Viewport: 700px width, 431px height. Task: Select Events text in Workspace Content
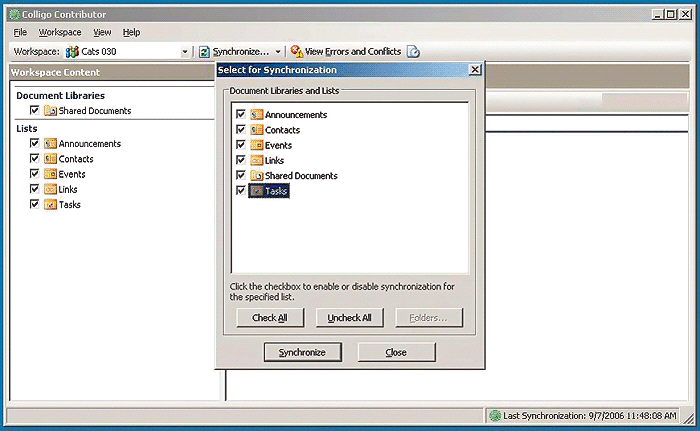[x=72, y=174]
